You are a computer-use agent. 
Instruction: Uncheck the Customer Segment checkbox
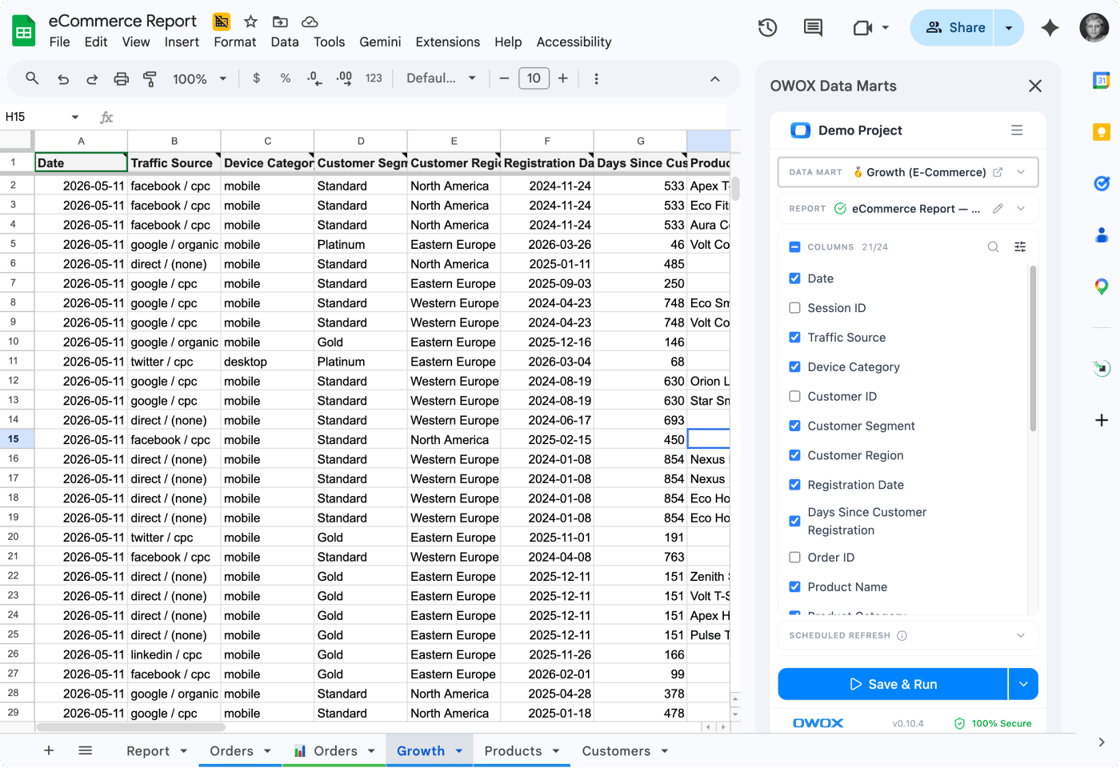click(794, 426)
